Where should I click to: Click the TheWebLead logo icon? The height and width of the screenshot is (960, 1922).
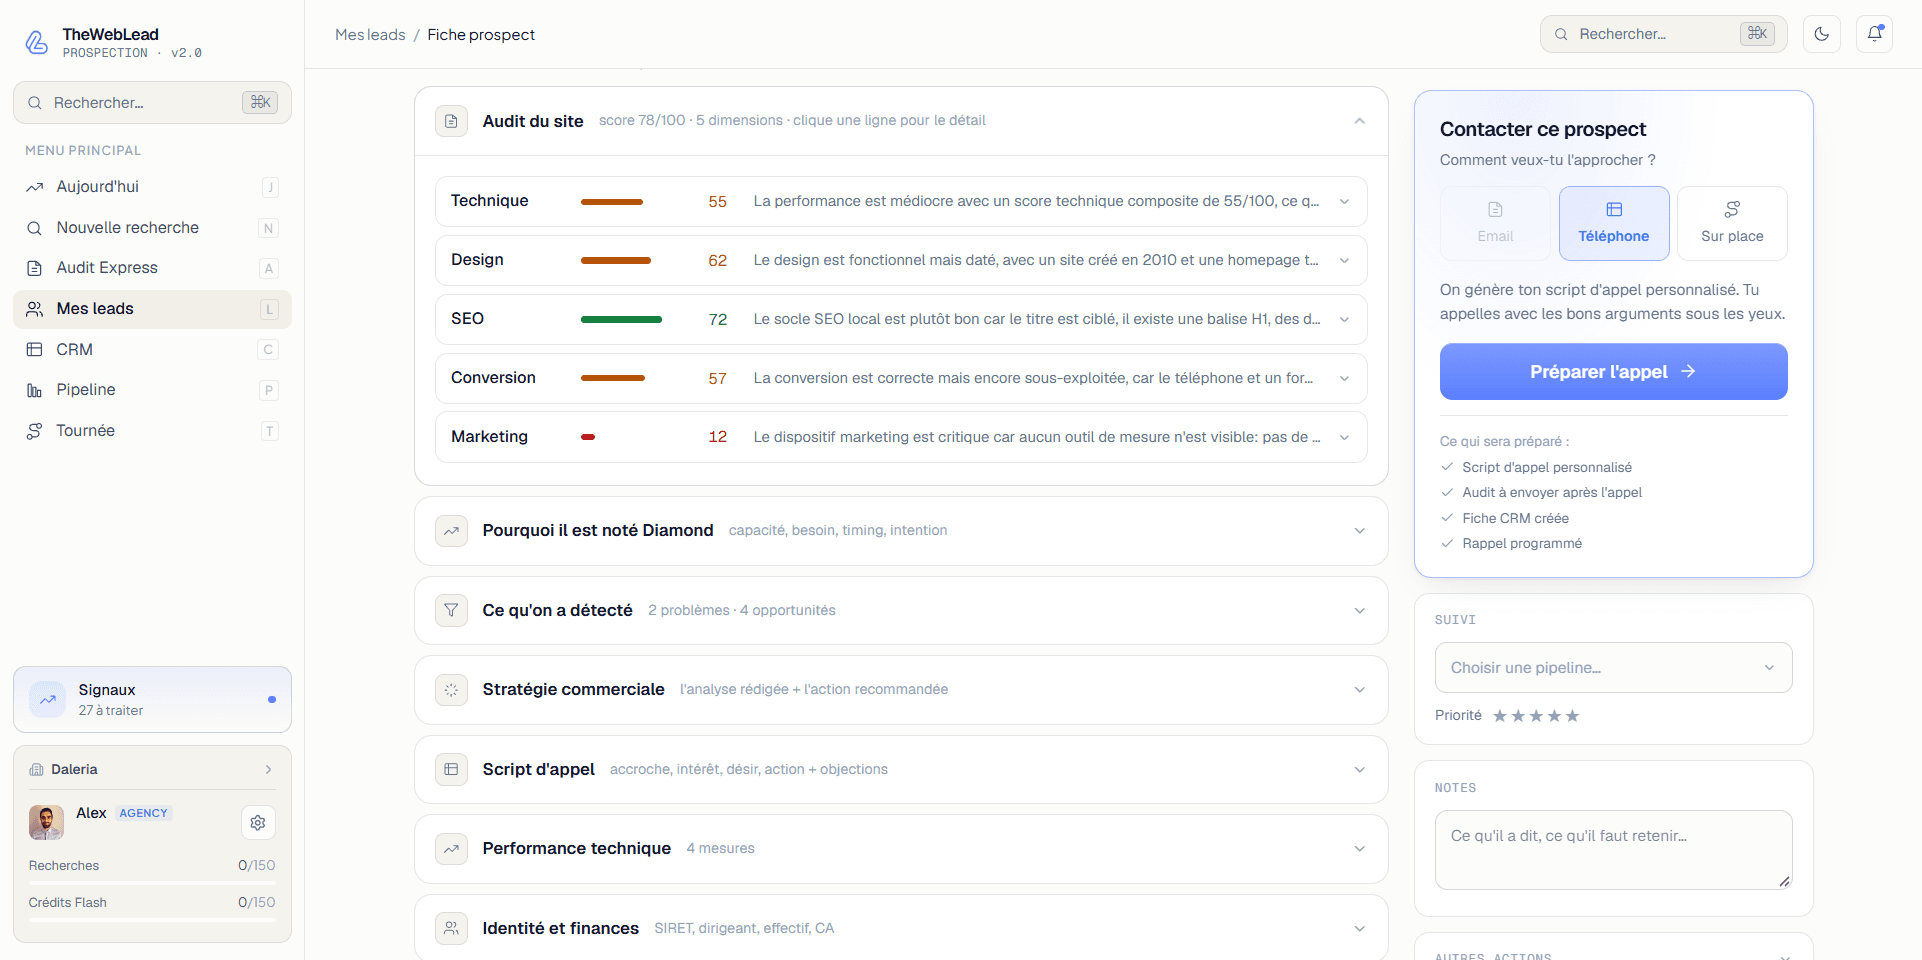point(36,42)
